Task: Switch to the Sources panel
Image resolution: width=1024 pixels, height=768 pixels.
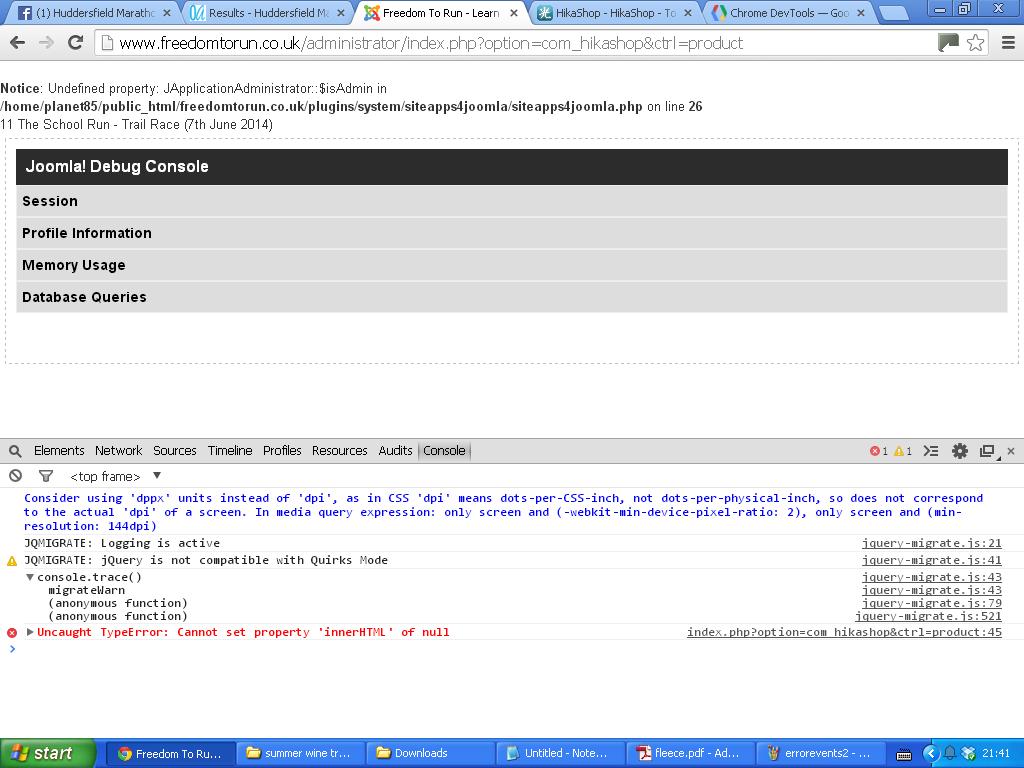Action: click(x=174, y=451)
